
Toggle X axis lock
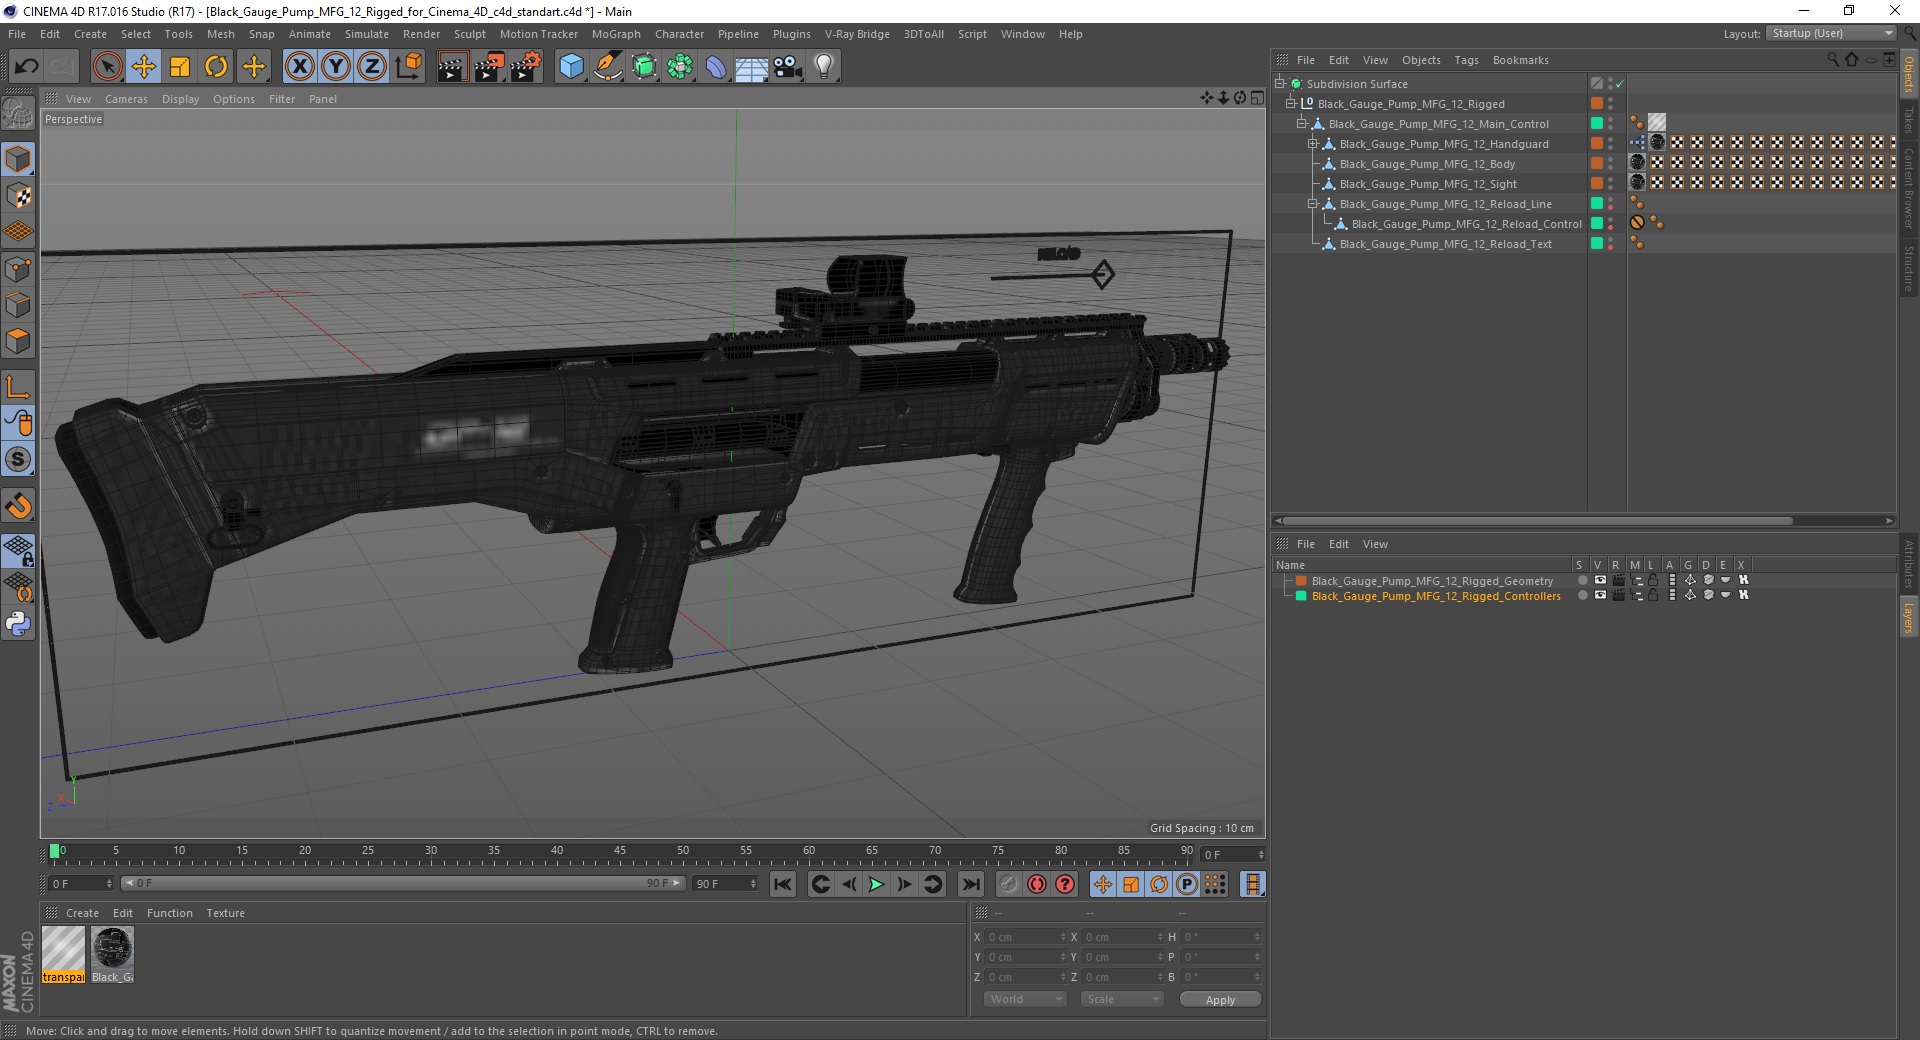[x=299, y=67]
